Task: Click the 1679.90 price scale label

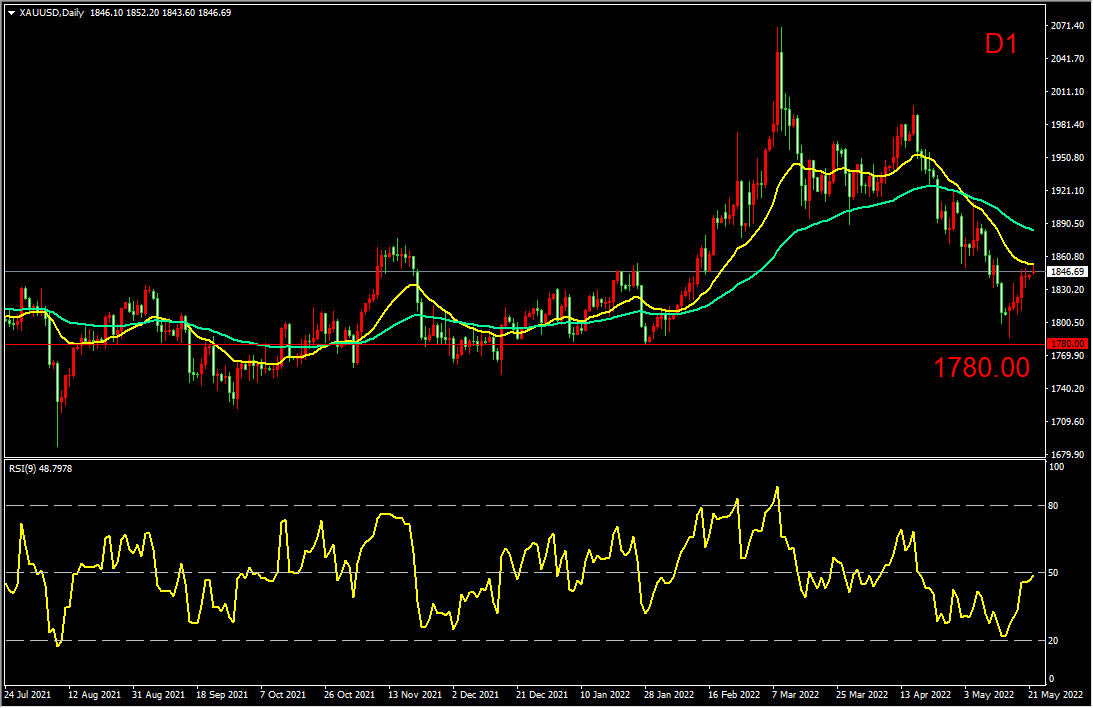Action: coord(1067,454)
